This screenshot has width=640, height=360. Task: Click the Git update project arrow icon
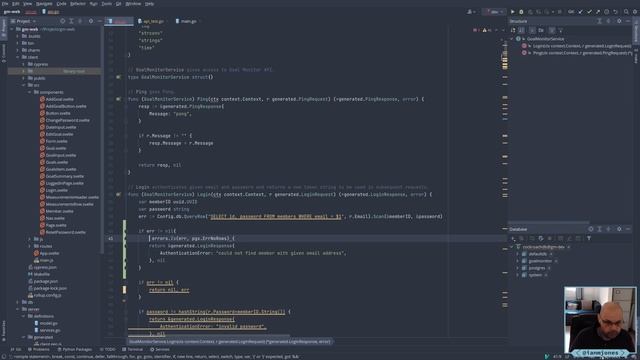580,12
